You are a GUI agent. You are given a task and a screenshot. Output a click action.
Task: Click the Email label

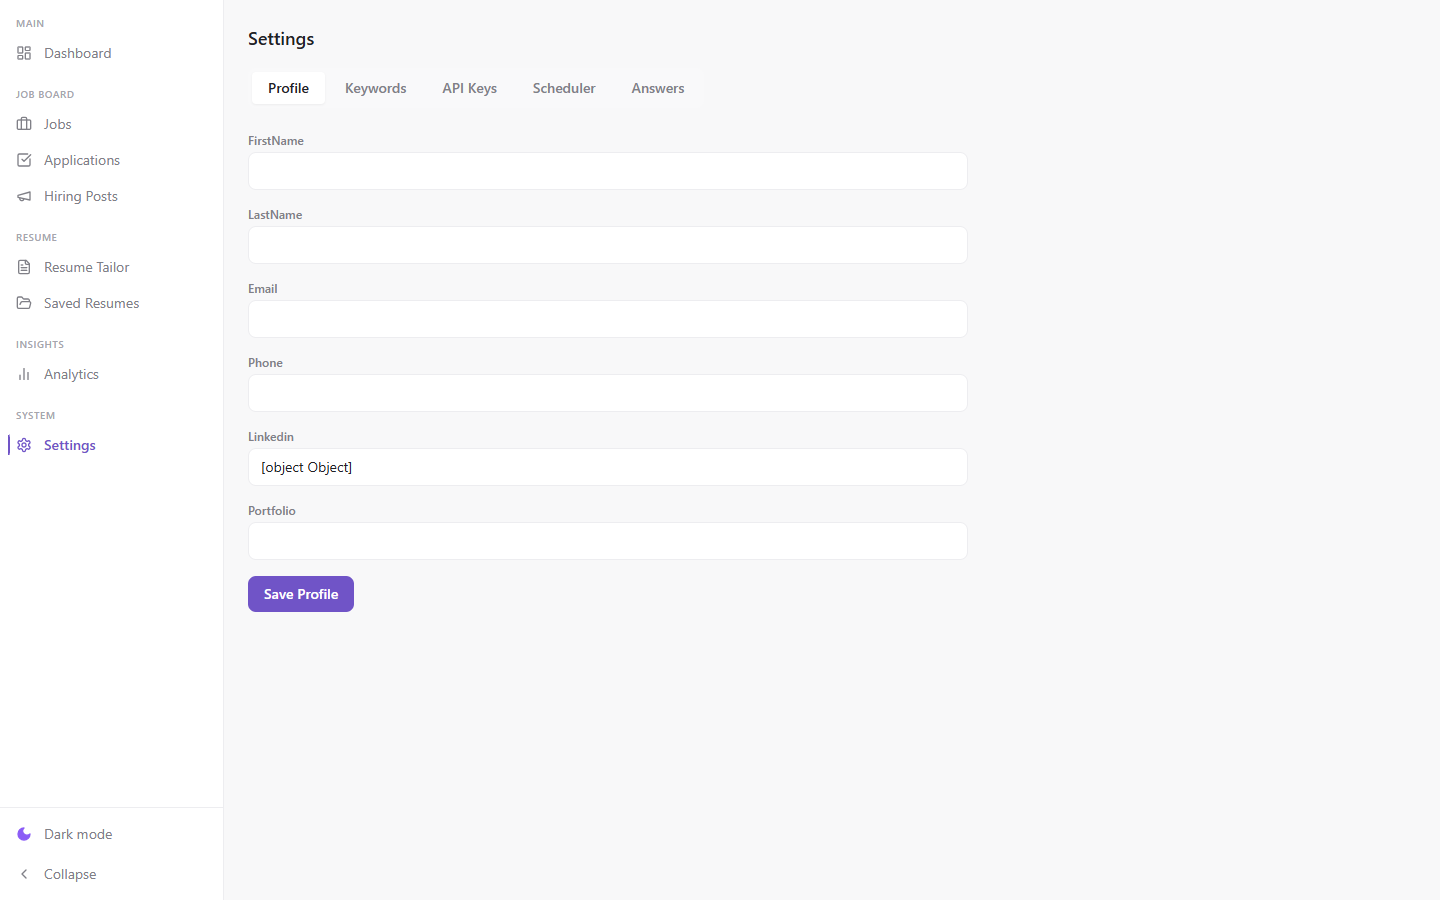(x=263, y=289)
